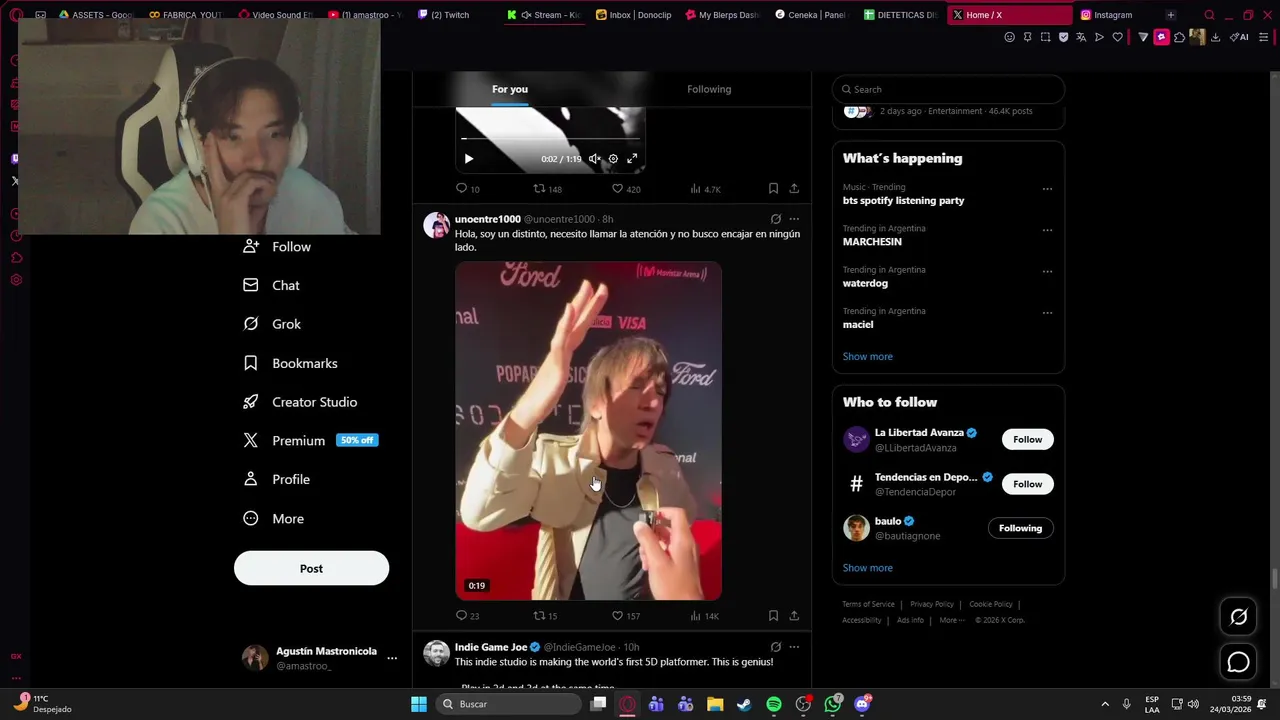1280x720 pixels.
Task: Share unoentre1000's post
Action: [794, 616]
